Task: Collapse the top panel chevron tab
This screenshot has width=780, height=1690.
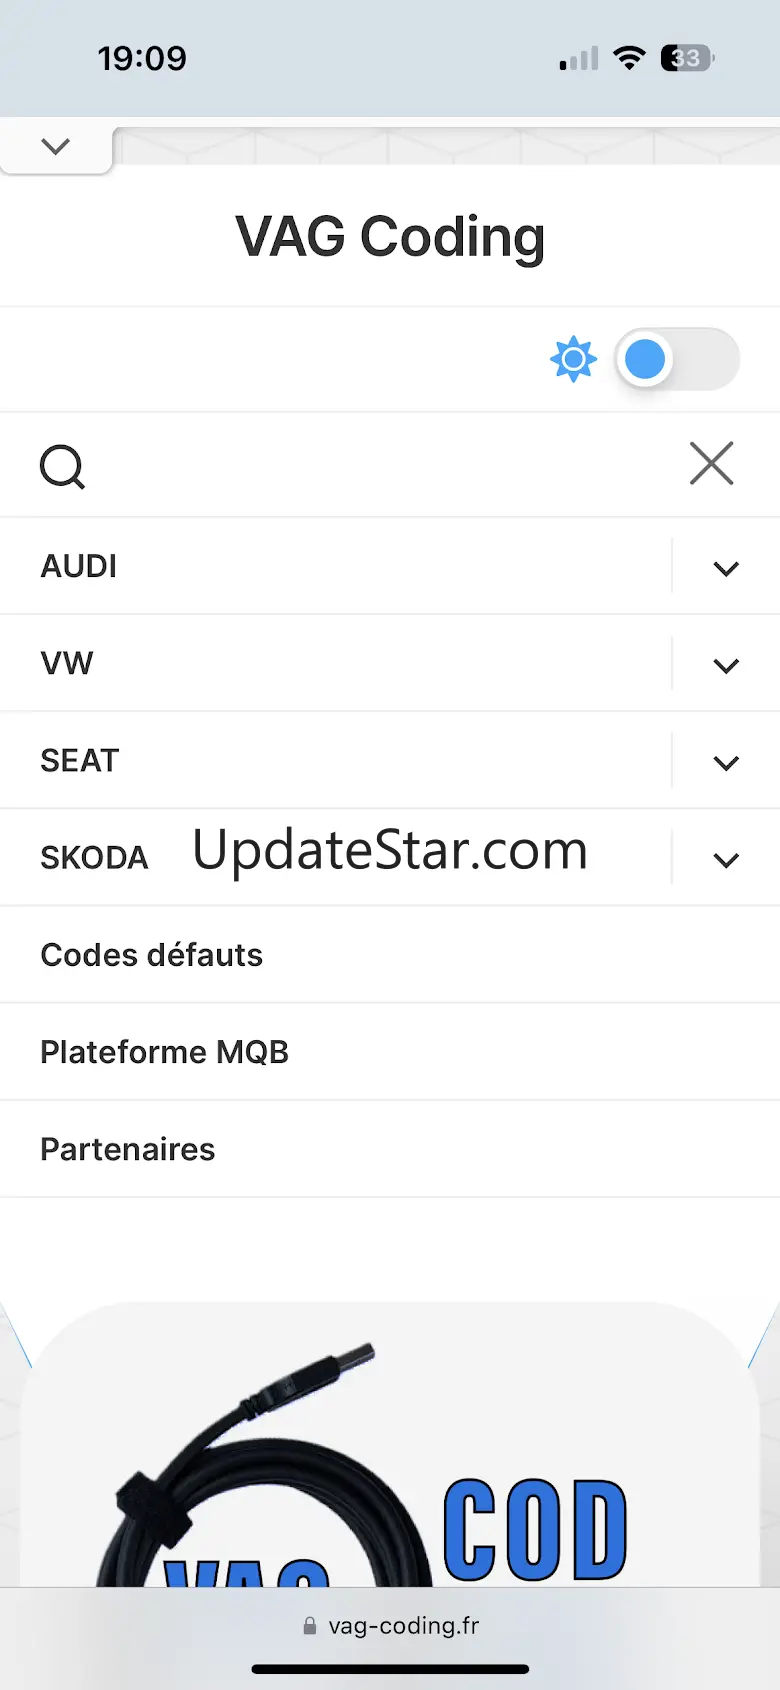Action: point(56,147)
